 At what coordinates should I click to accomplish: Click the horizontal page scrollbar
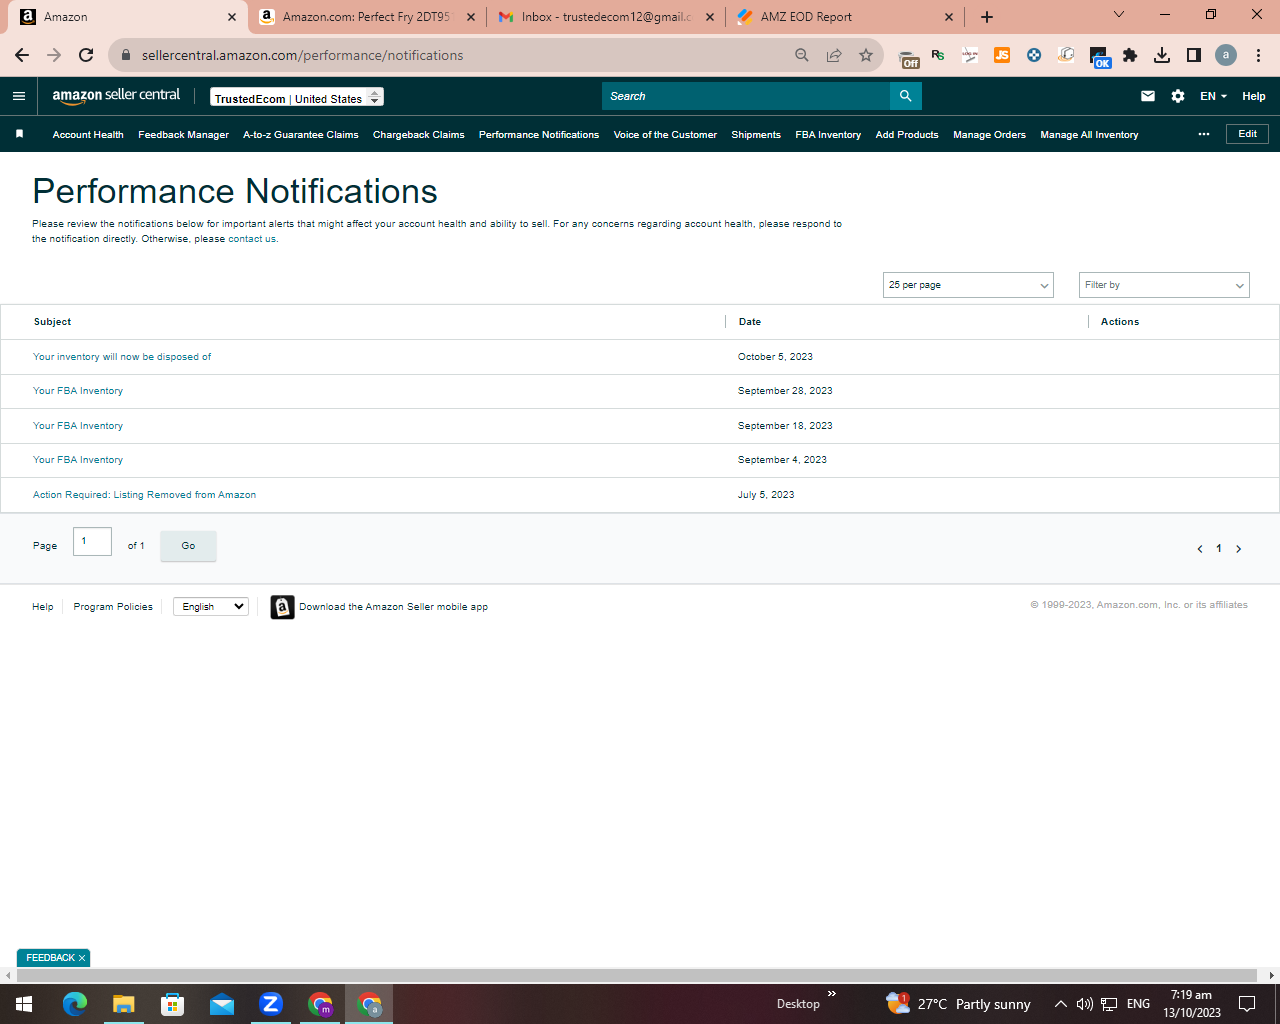(636, 975)
